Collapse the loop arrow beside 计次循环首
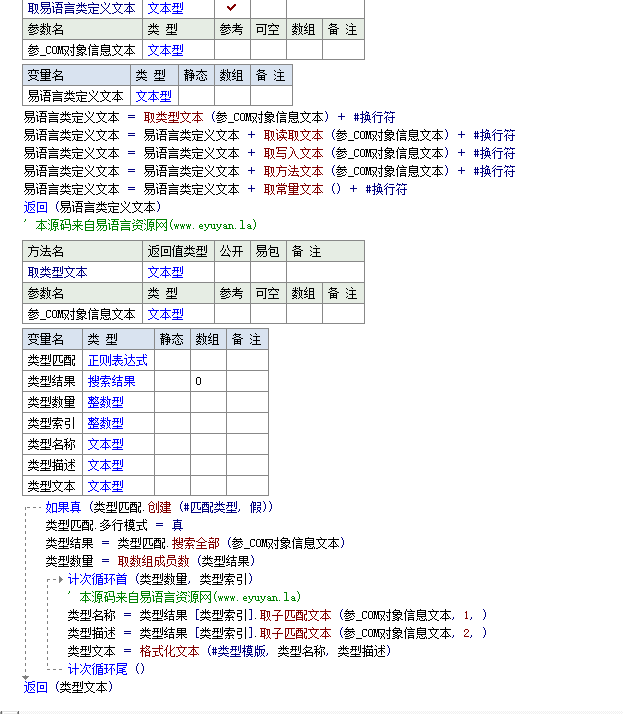 pos(61,580)
